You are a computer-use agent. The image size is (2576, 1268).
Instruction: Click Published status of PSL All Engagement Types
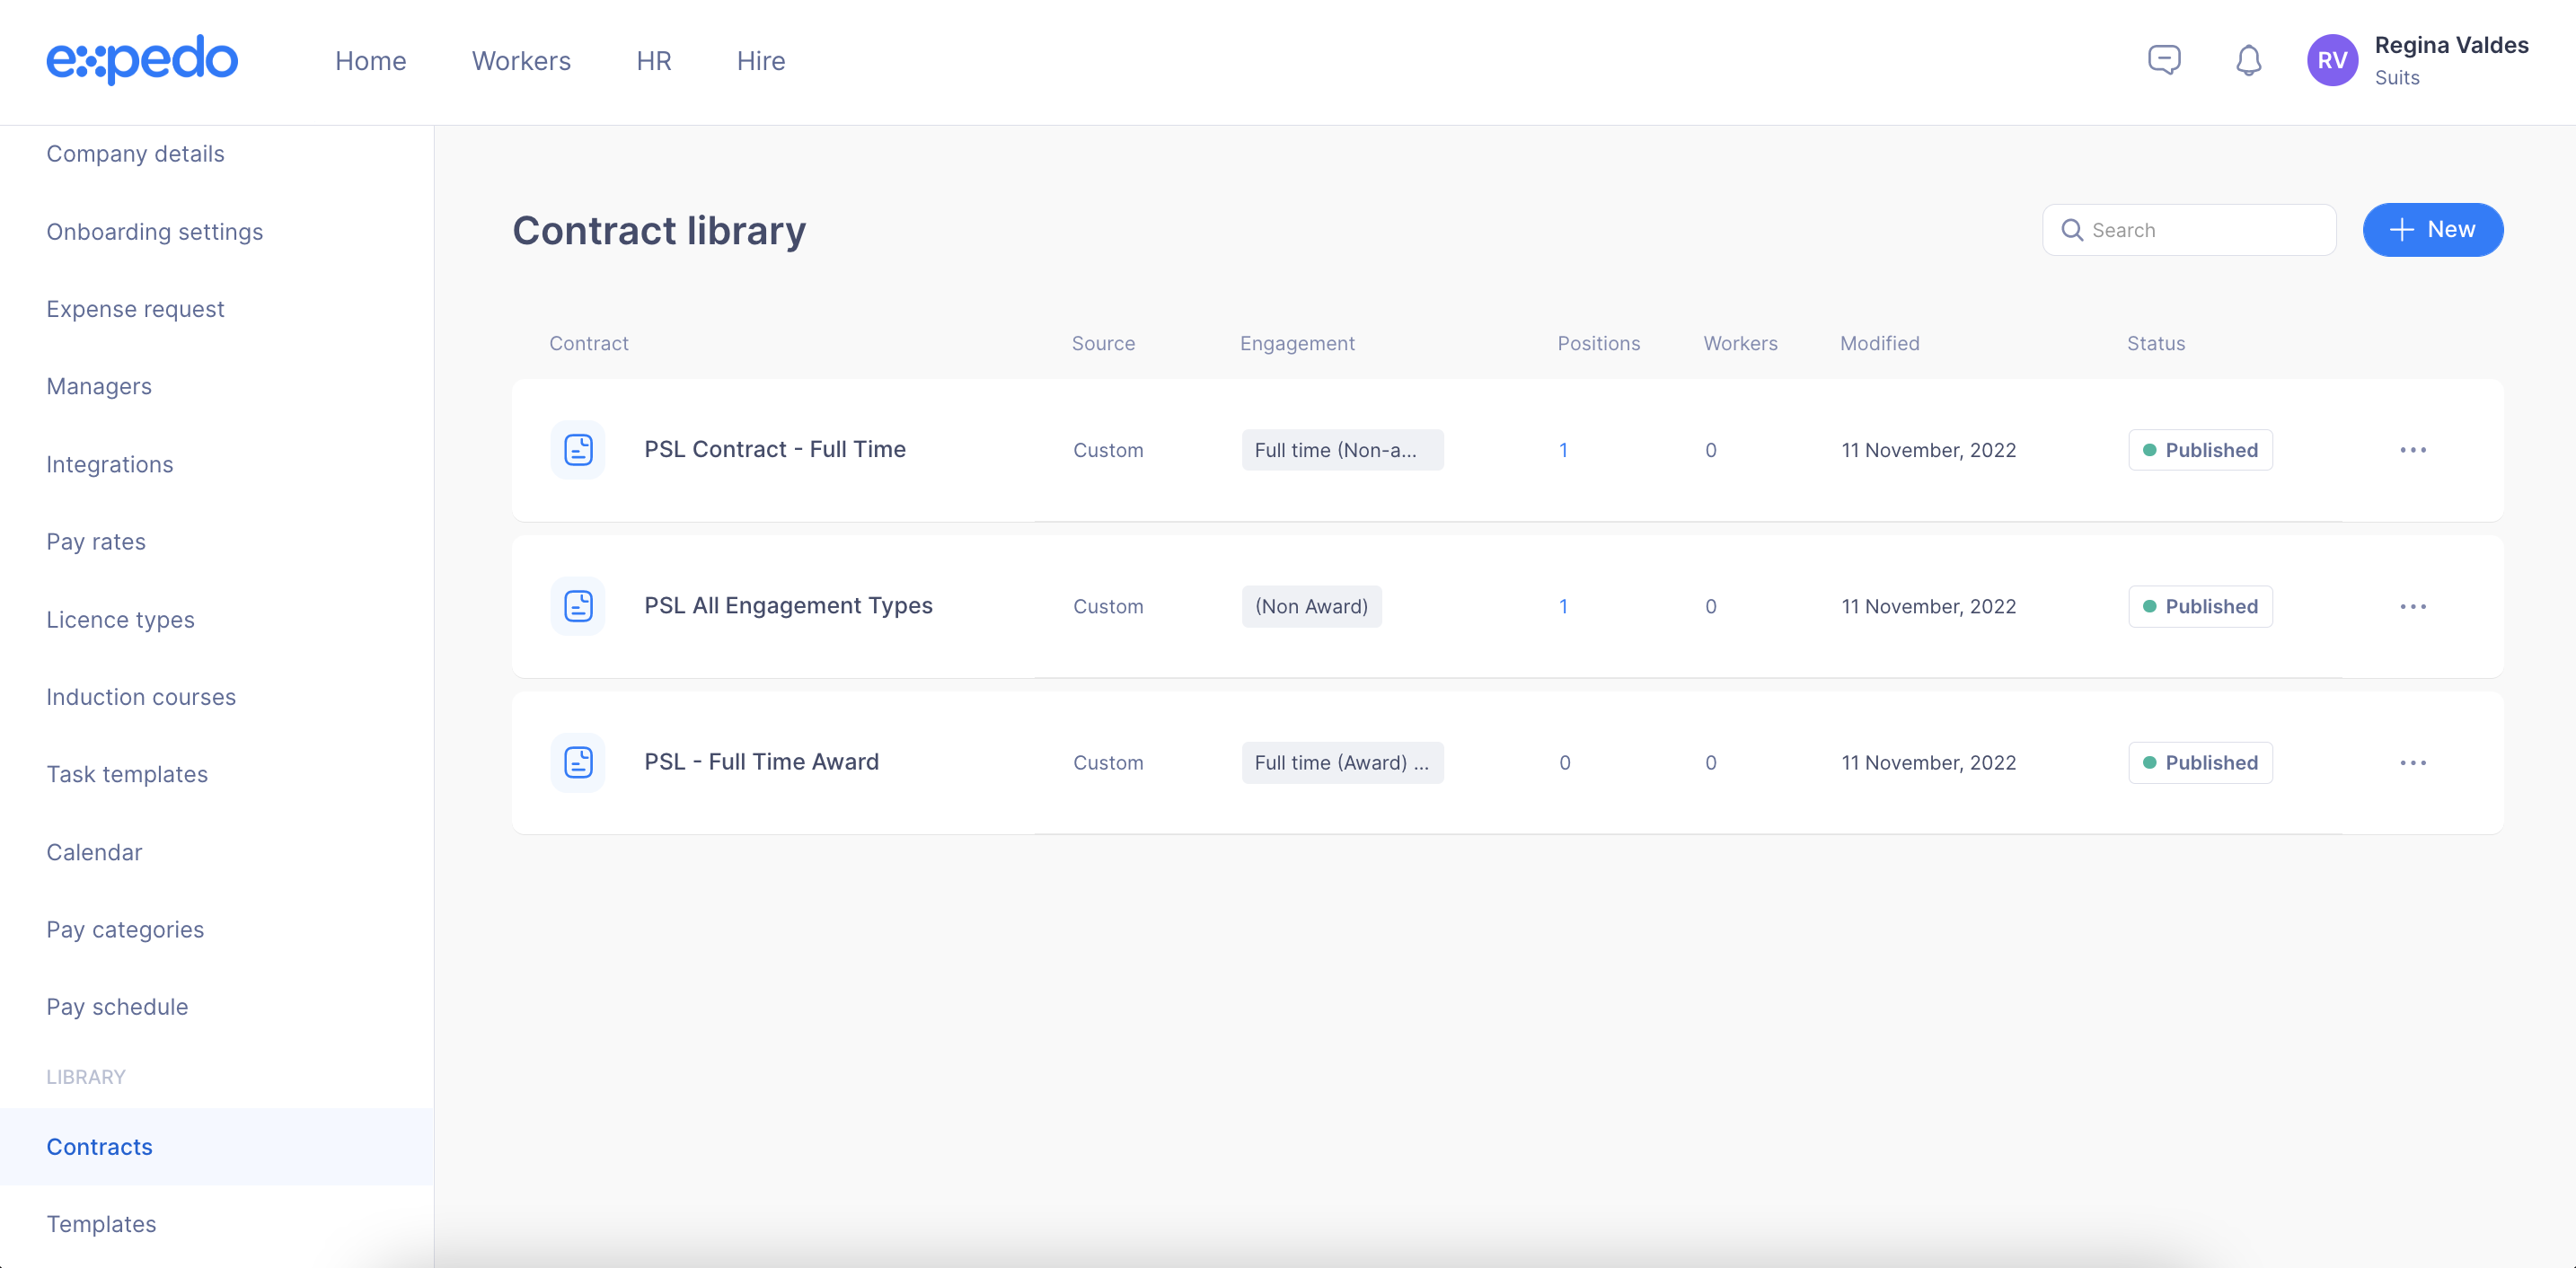click(x=2200, y=606)
